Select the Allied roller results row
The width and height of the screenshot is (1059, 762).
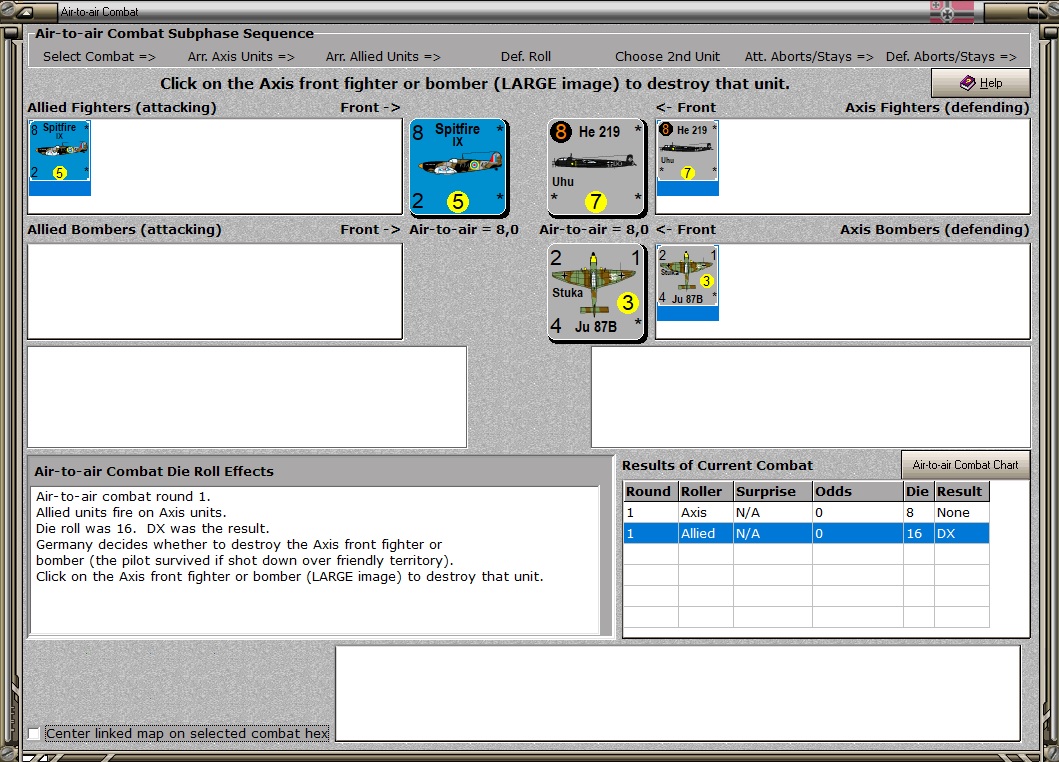point(806,534)
